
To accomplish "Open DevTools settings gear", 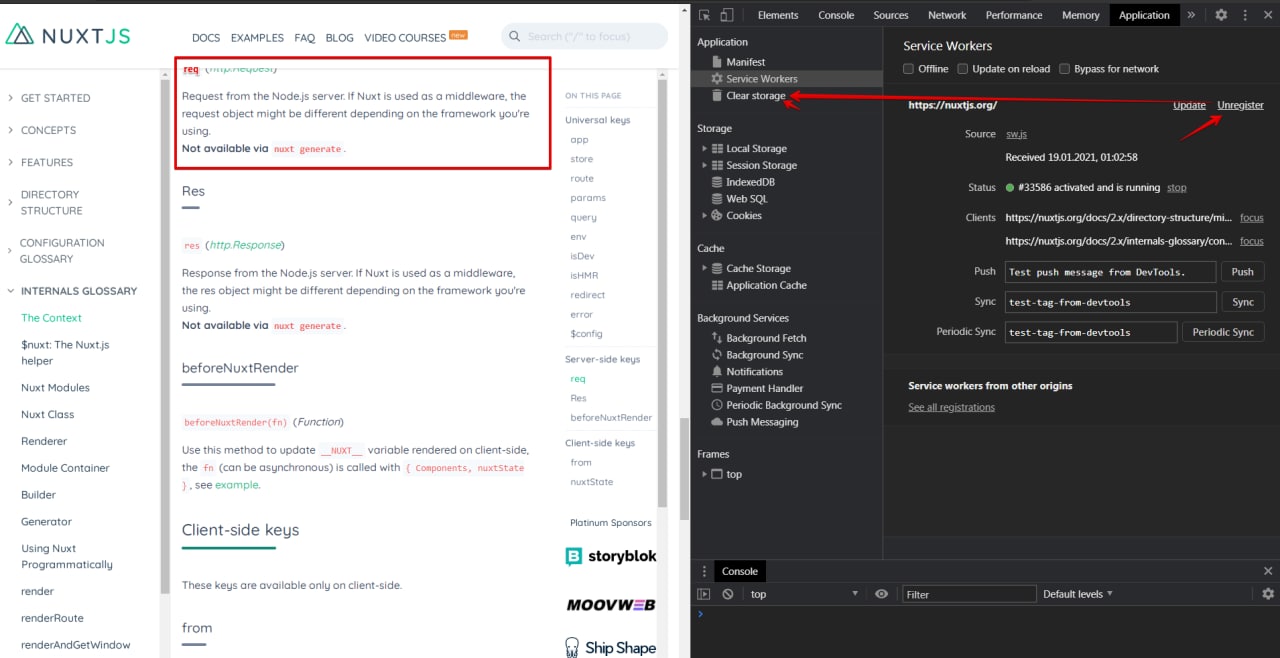I will [1221, 15].
